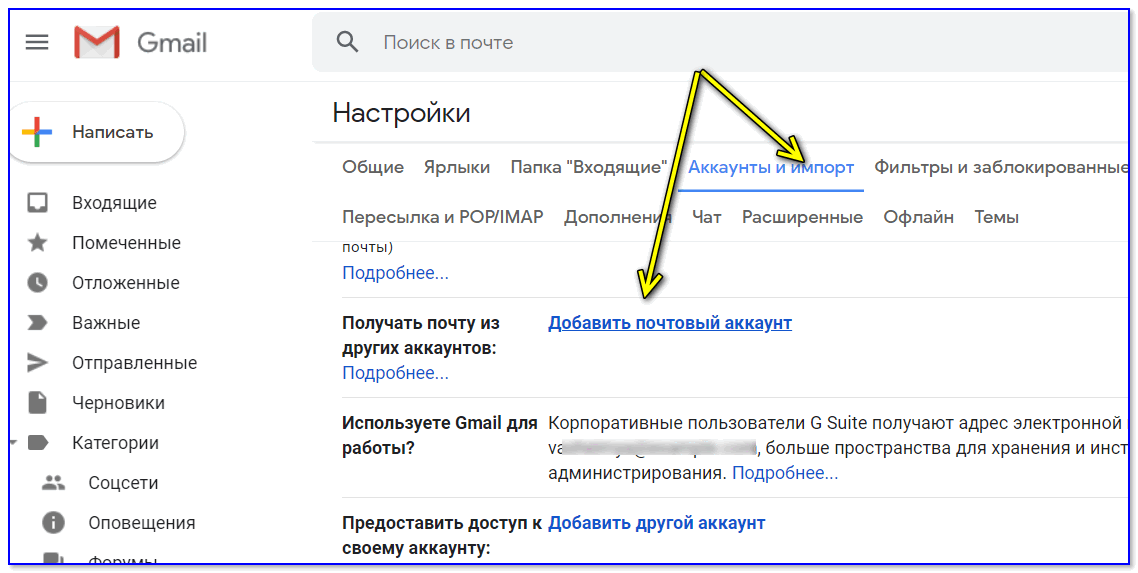Click the Категории tag icon
Image resolution: width=1138 pixels, height=573 pixels.
pos(38,442)
